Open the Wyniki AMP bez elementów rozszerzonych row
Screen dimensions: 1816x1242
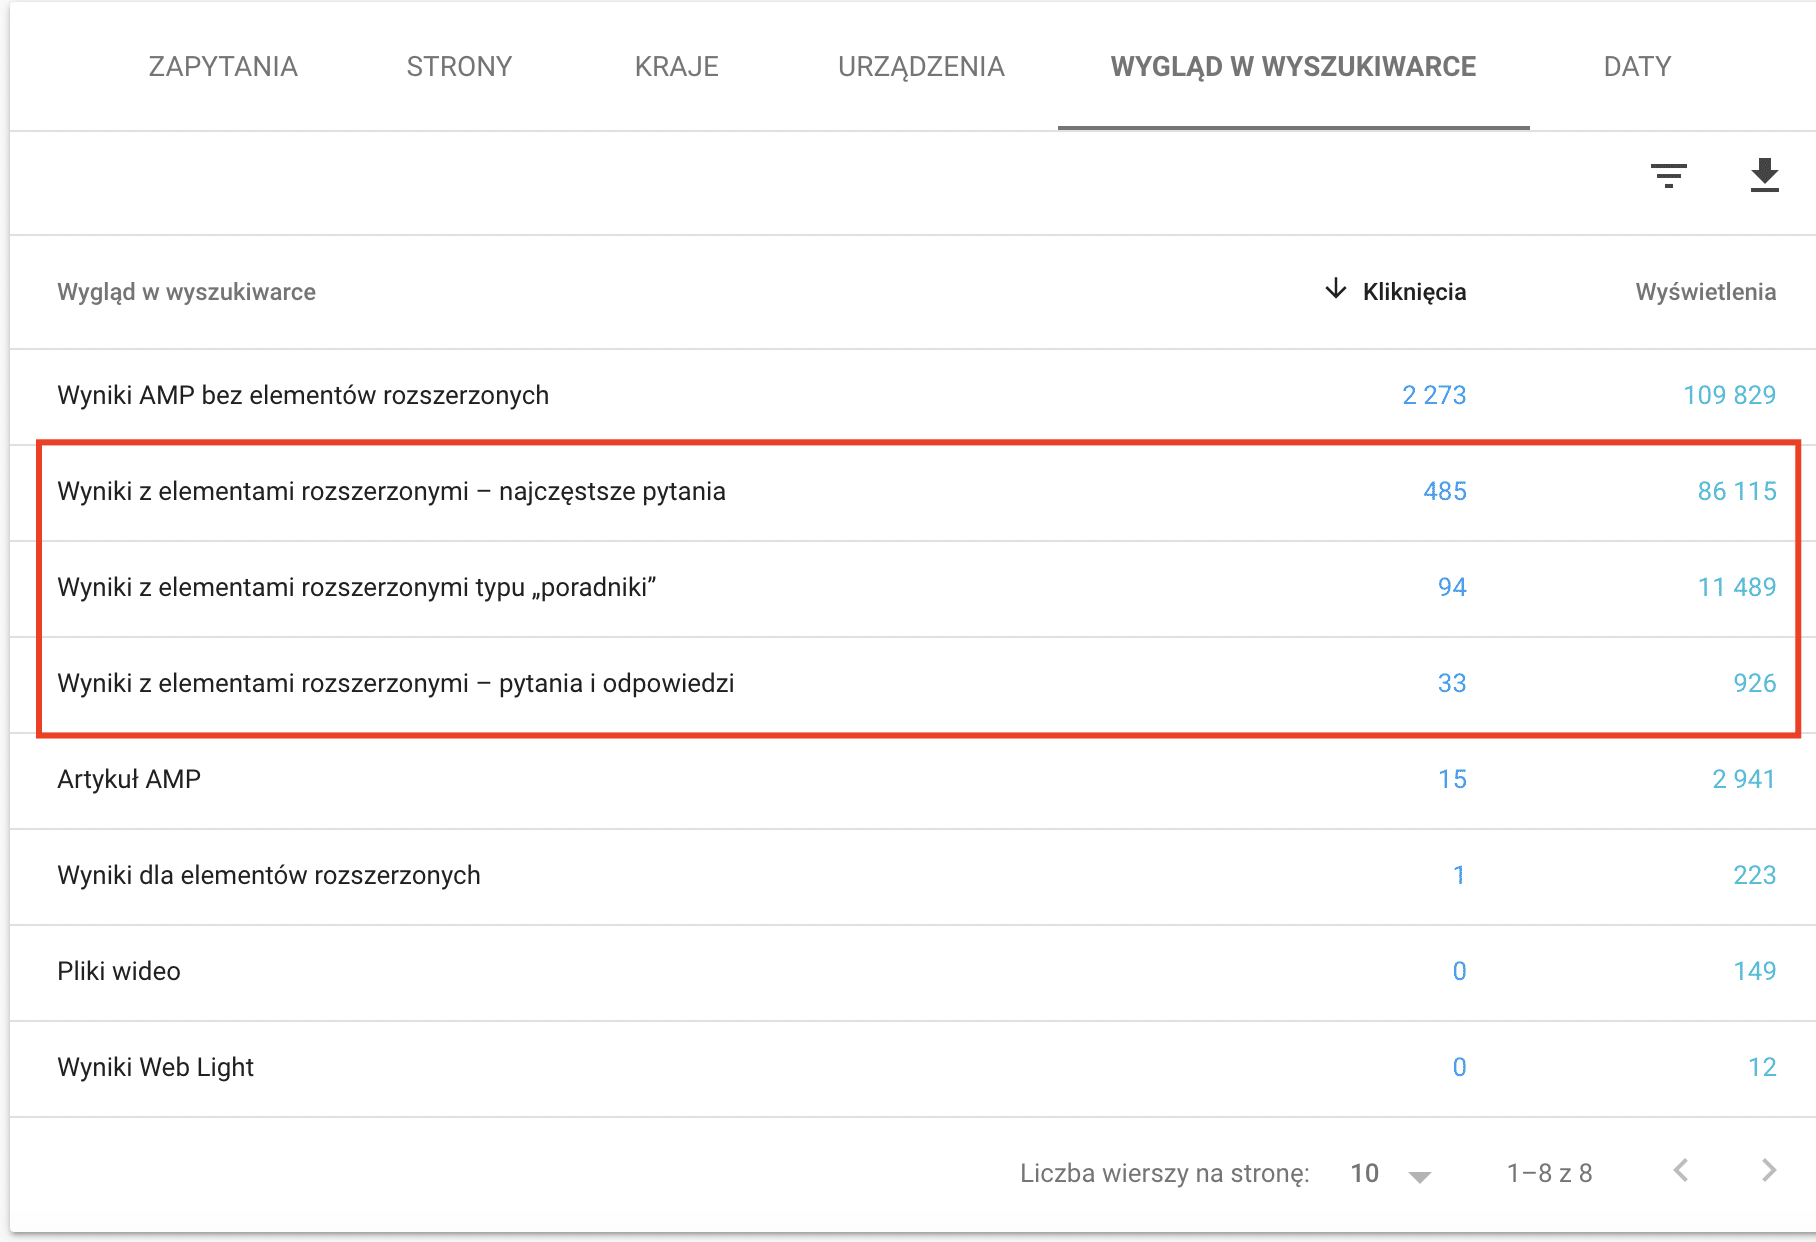[303, 396]
